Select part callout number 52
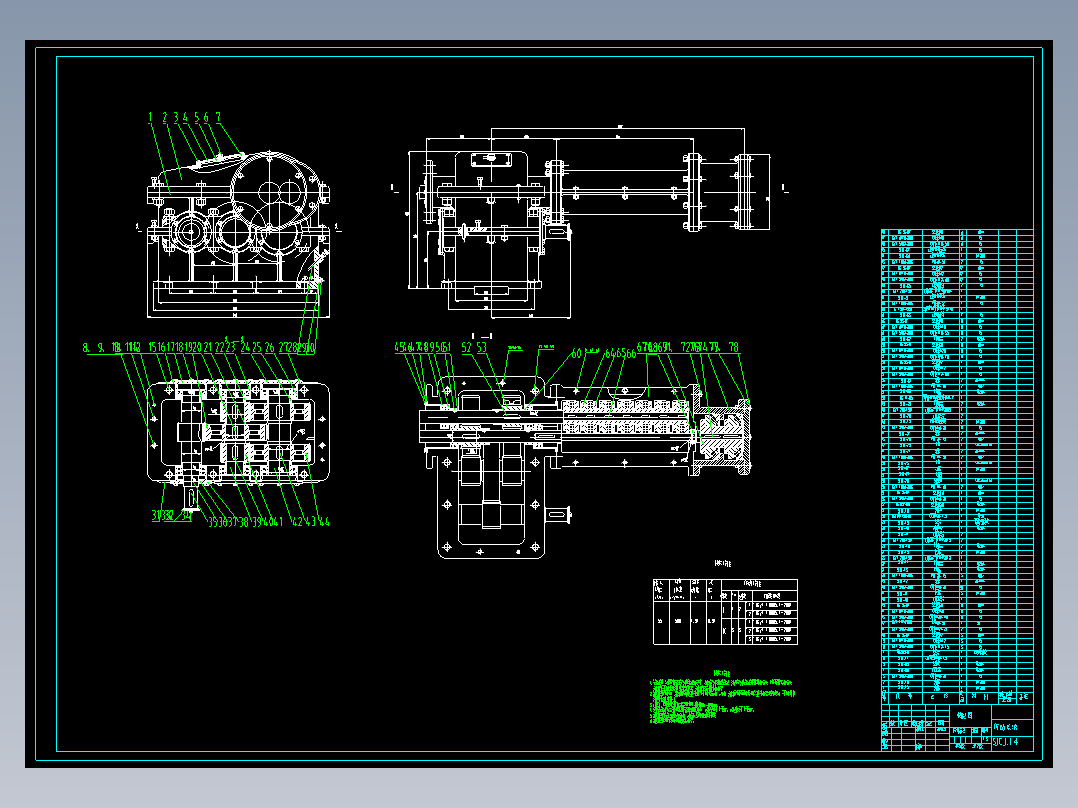This screenshot has height=808, width=1078. coord(467,347)
